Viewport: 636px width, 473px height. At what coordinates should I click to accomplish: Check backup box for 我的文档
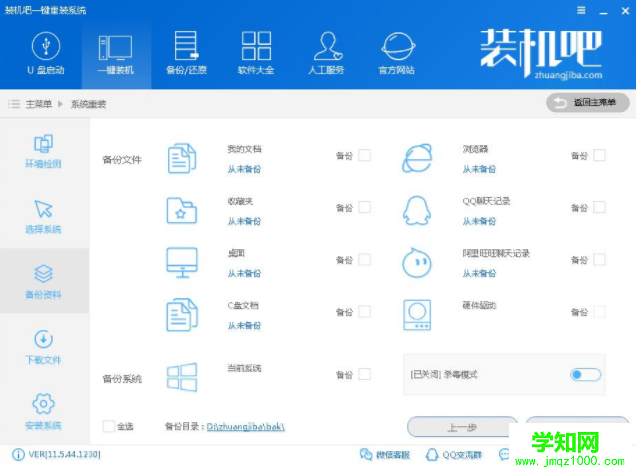click(364, 155)
